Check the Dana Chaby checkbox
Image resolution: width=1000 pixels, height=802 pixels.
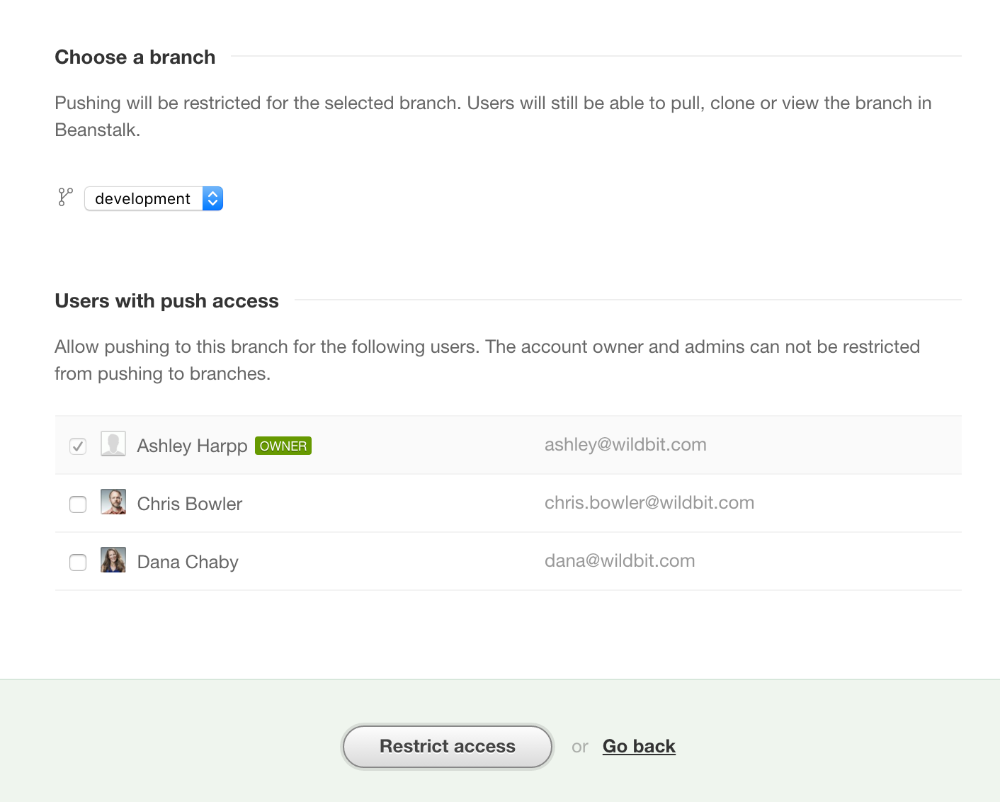(78, 562)
